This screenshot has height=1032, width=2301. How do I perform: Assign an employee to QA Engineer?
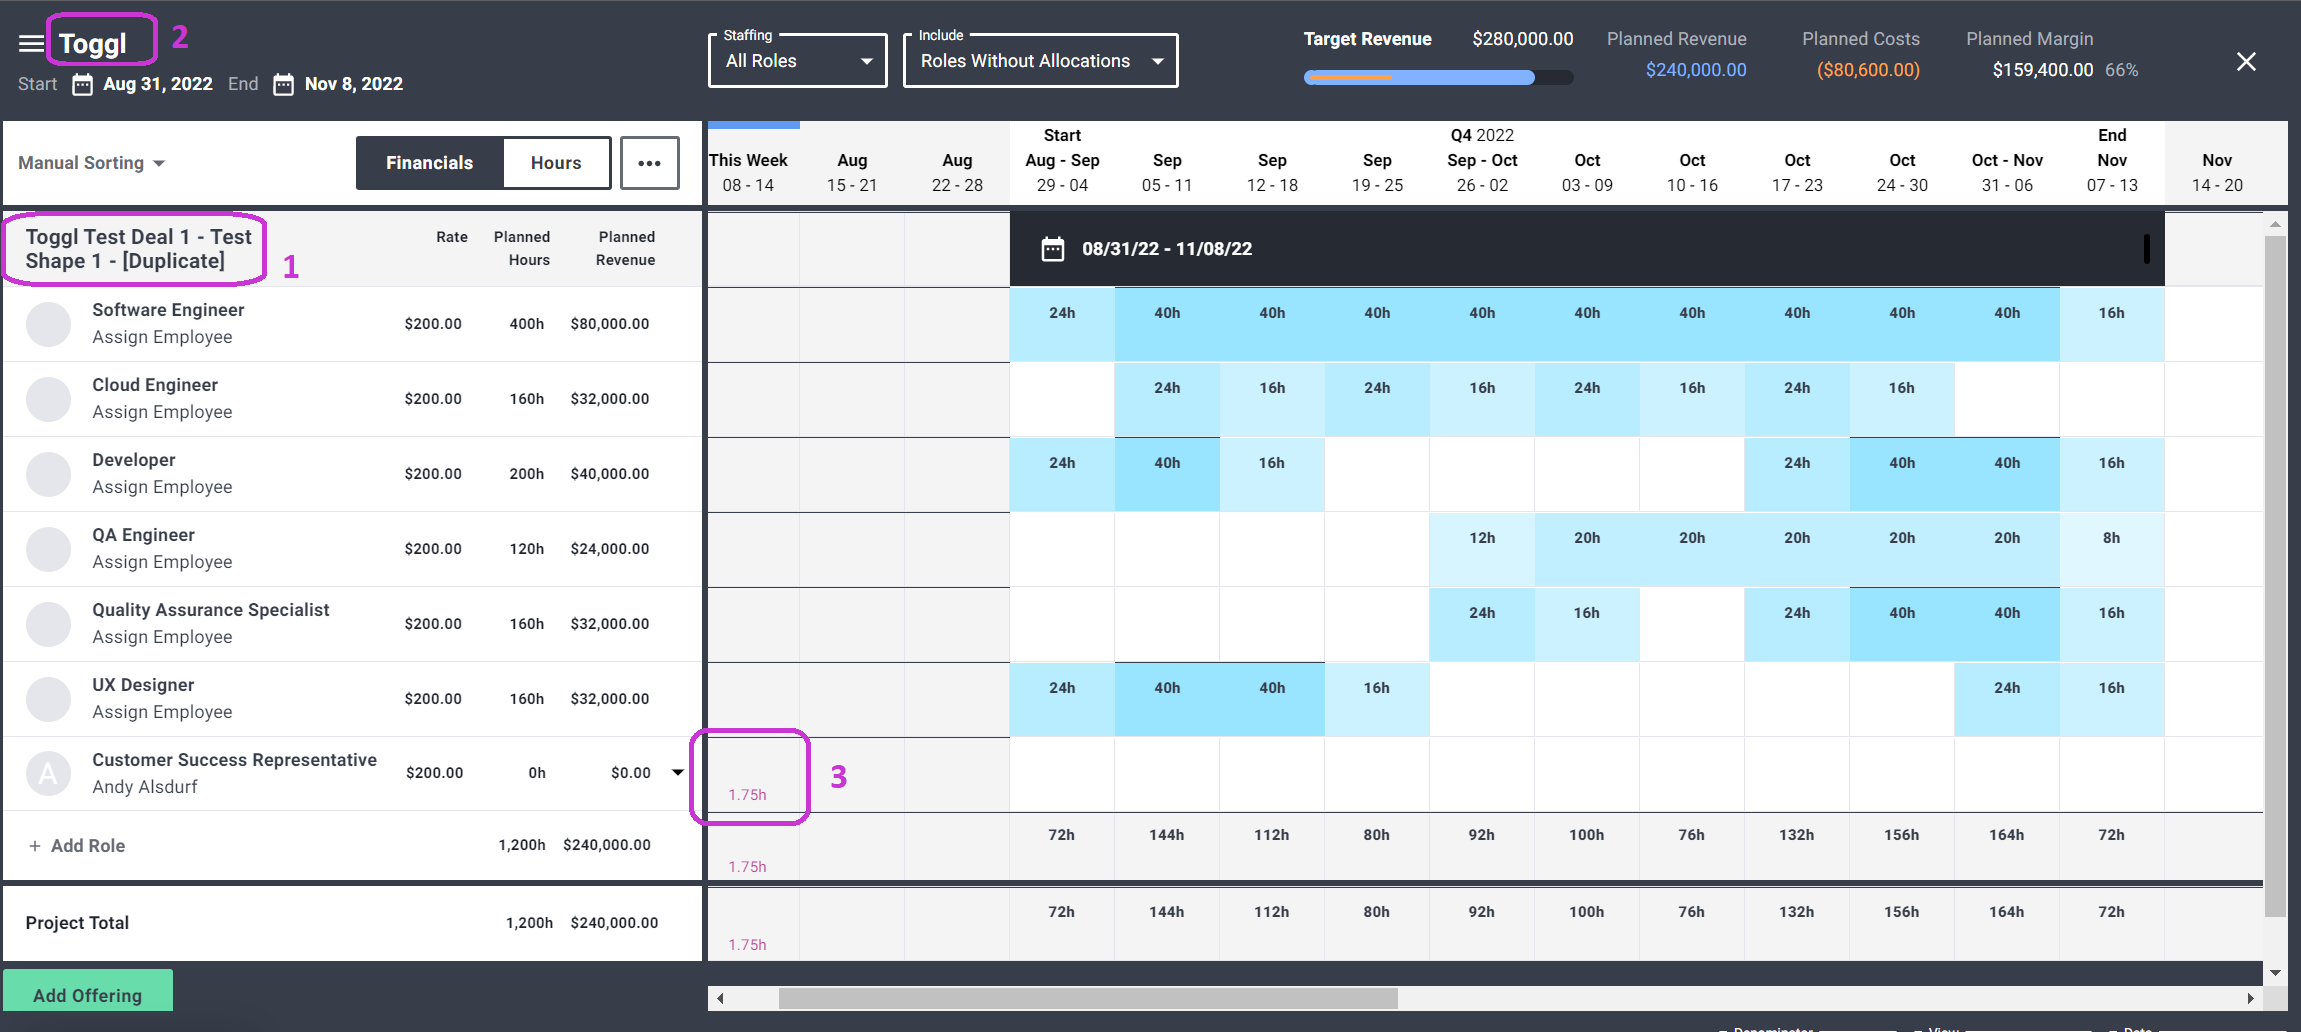pyautogui.click(x=162, y=562)
